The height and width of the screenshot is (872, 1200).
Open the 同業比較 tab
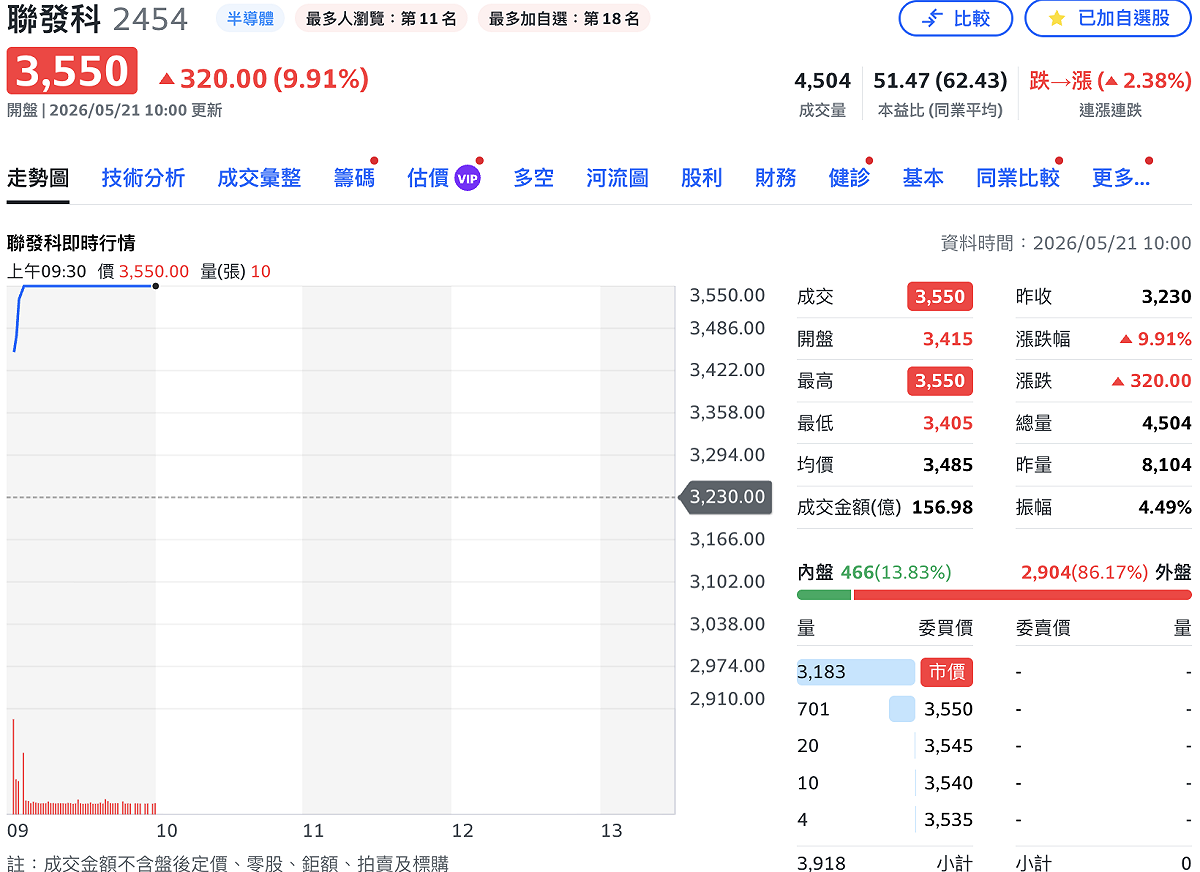[x=1017, y=178]
